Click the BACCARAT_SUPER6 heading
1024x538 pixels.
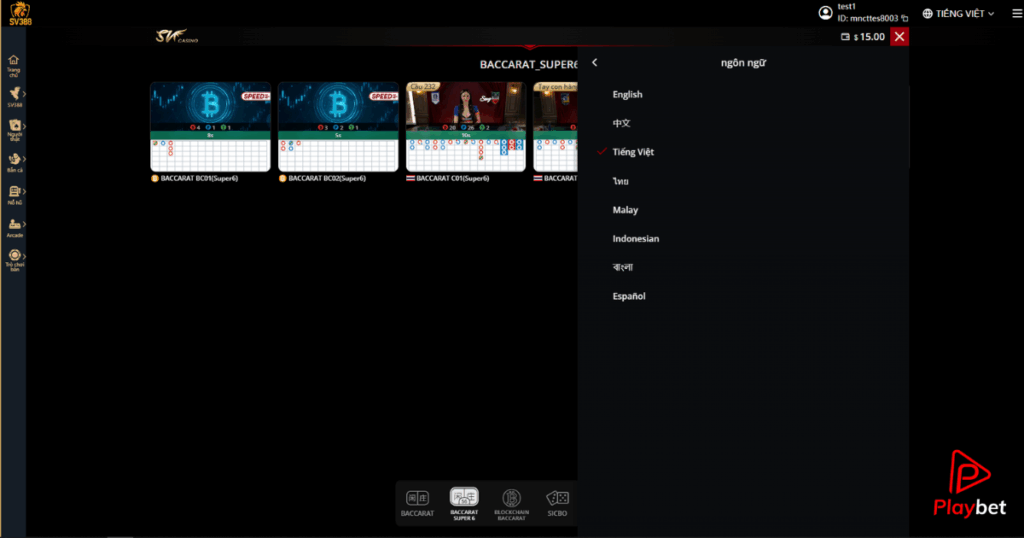point(528,65)
